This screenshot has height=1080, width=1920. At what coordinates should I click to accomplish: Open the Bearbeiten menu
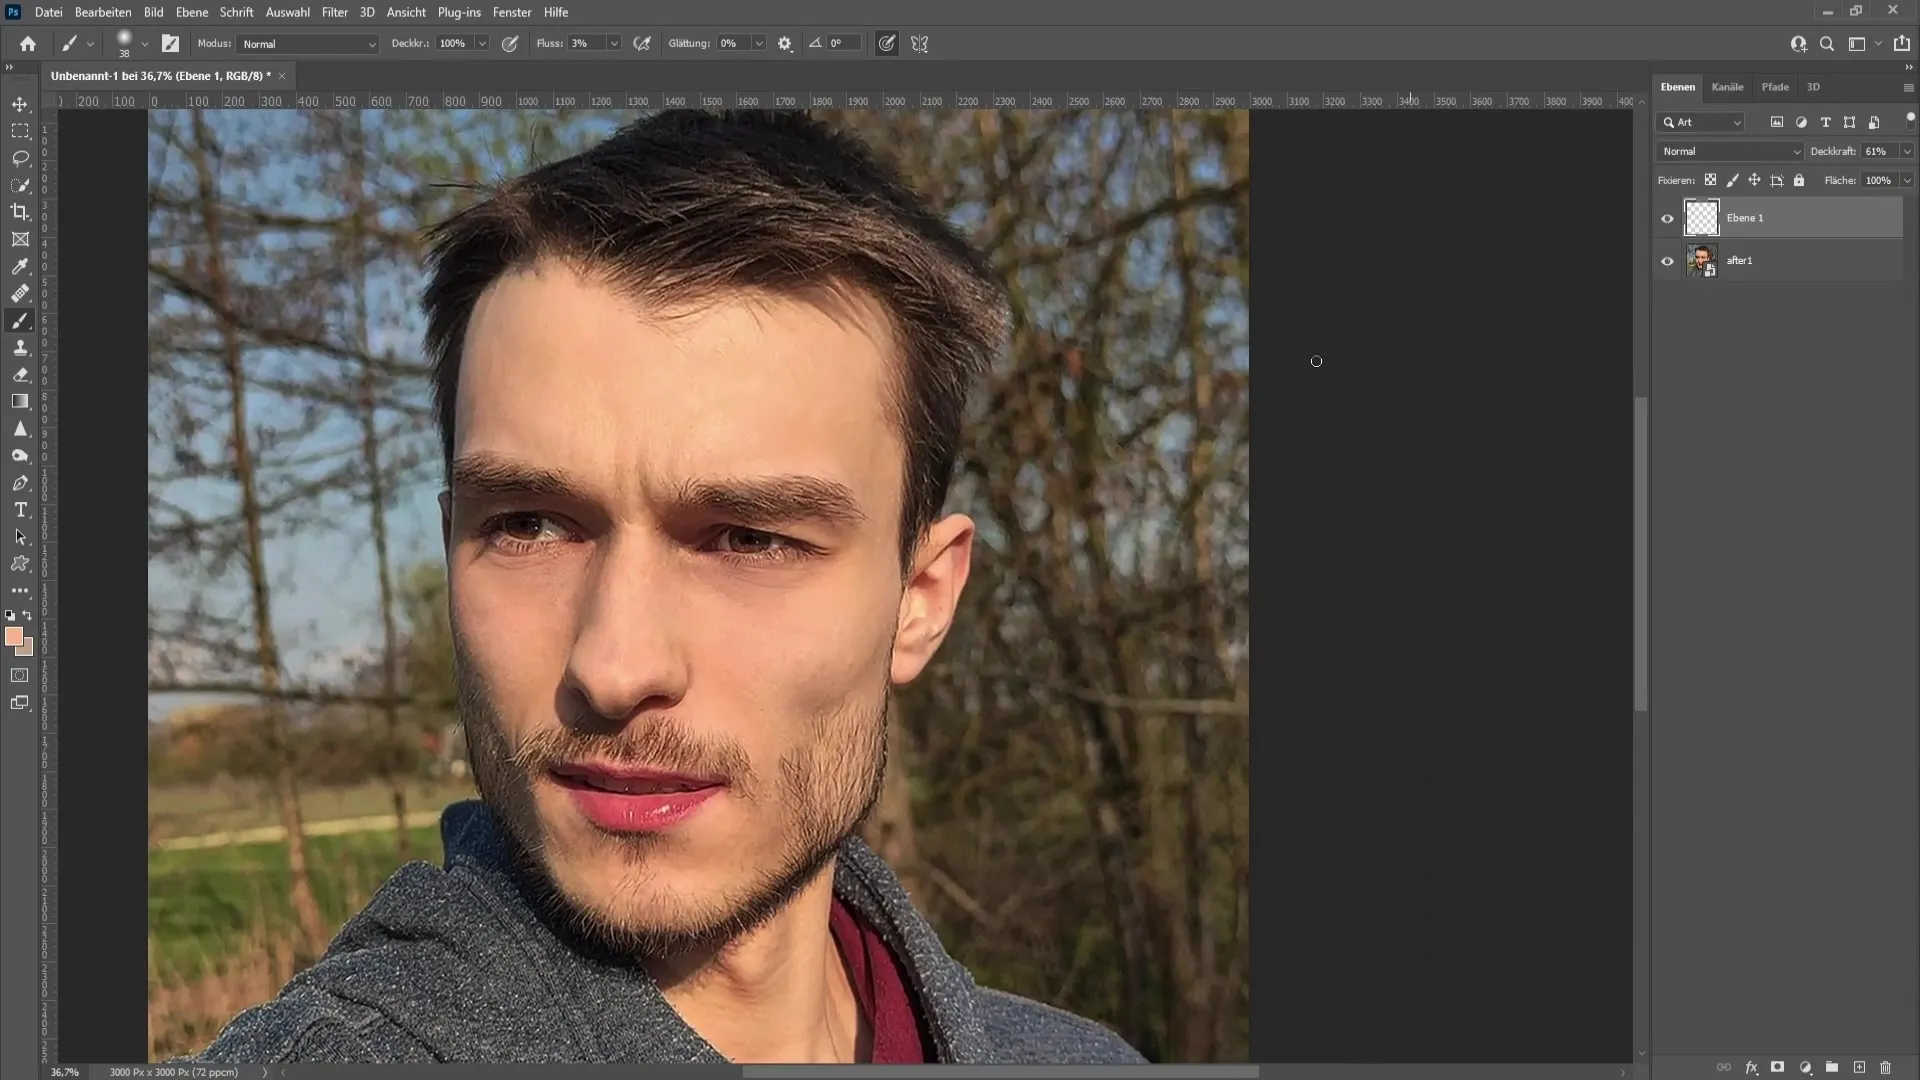103,12
